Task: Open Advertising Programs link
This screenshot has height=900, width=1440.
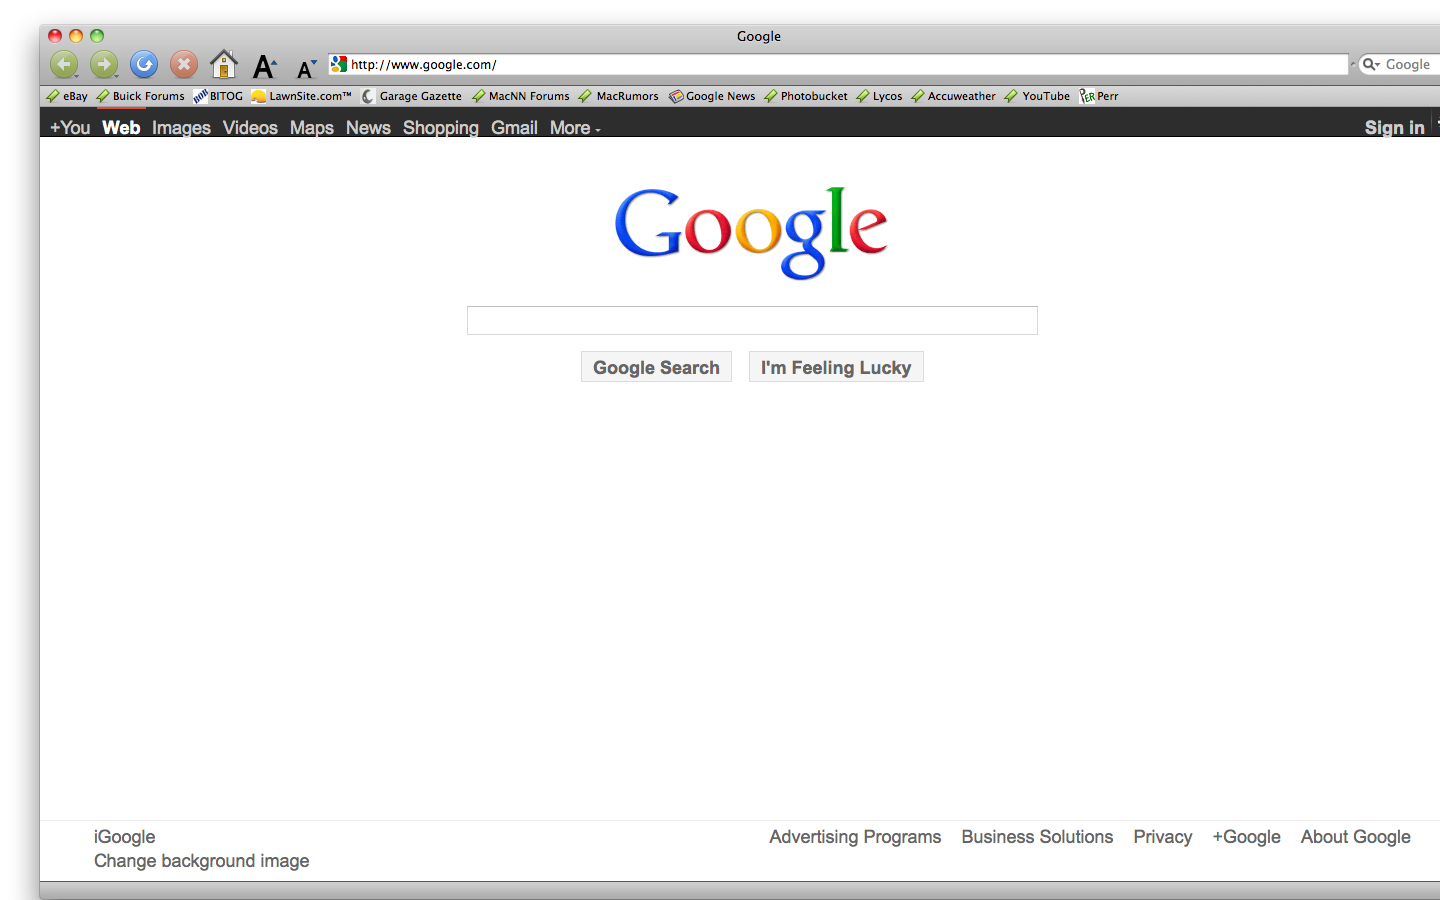Action: coord(855,837)
